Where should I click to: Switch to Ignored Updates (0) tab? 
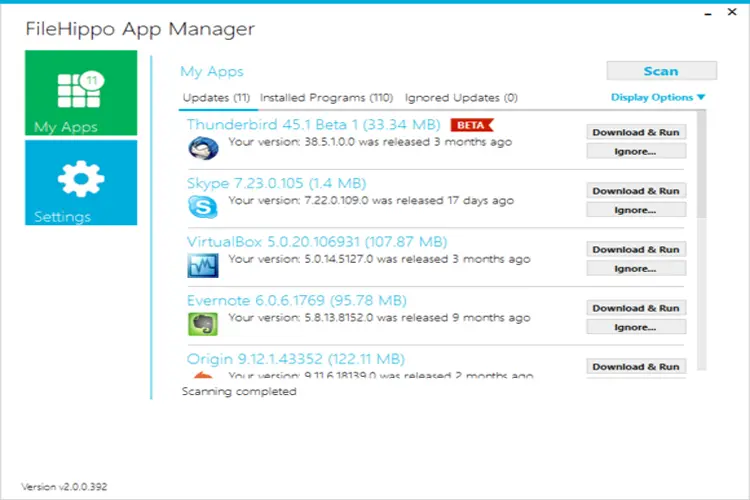(x=461, y=98)
